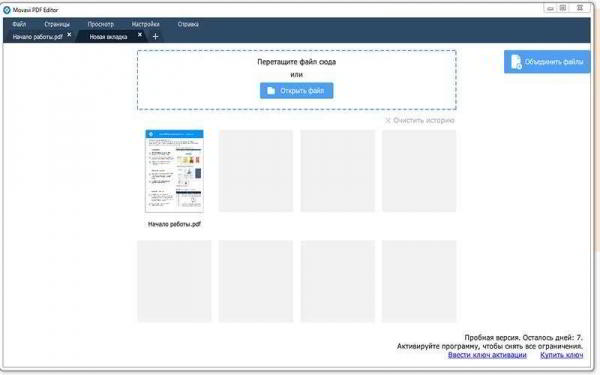Click the Открыть файл button
The width and height of the screenshot is (600, 375).
click(x=297, y=91)
